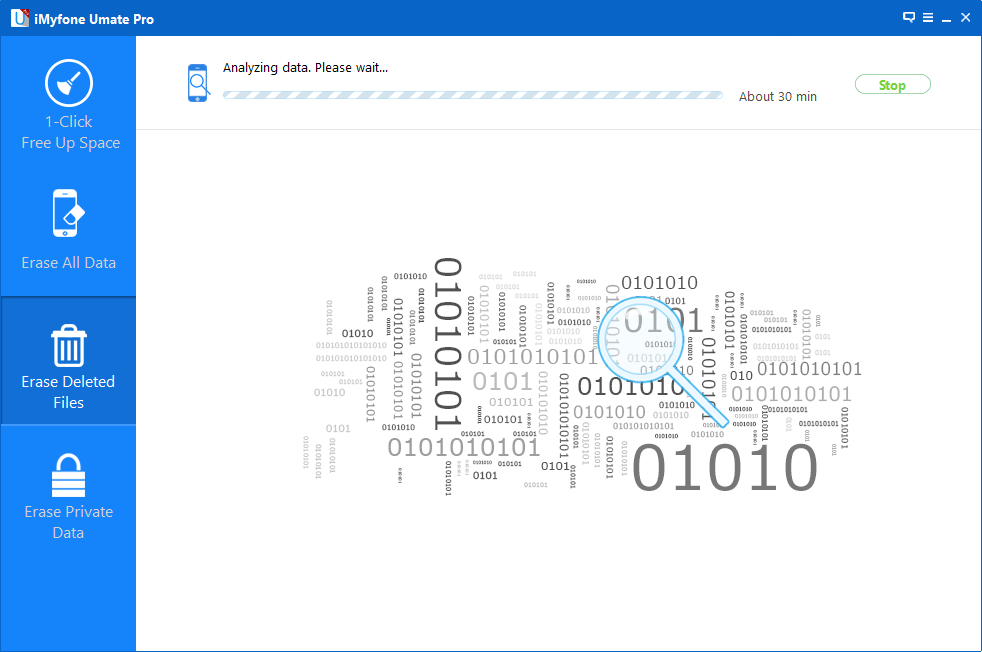
Task: Open the feedback chat icon
Action: (x=909, y=18)
